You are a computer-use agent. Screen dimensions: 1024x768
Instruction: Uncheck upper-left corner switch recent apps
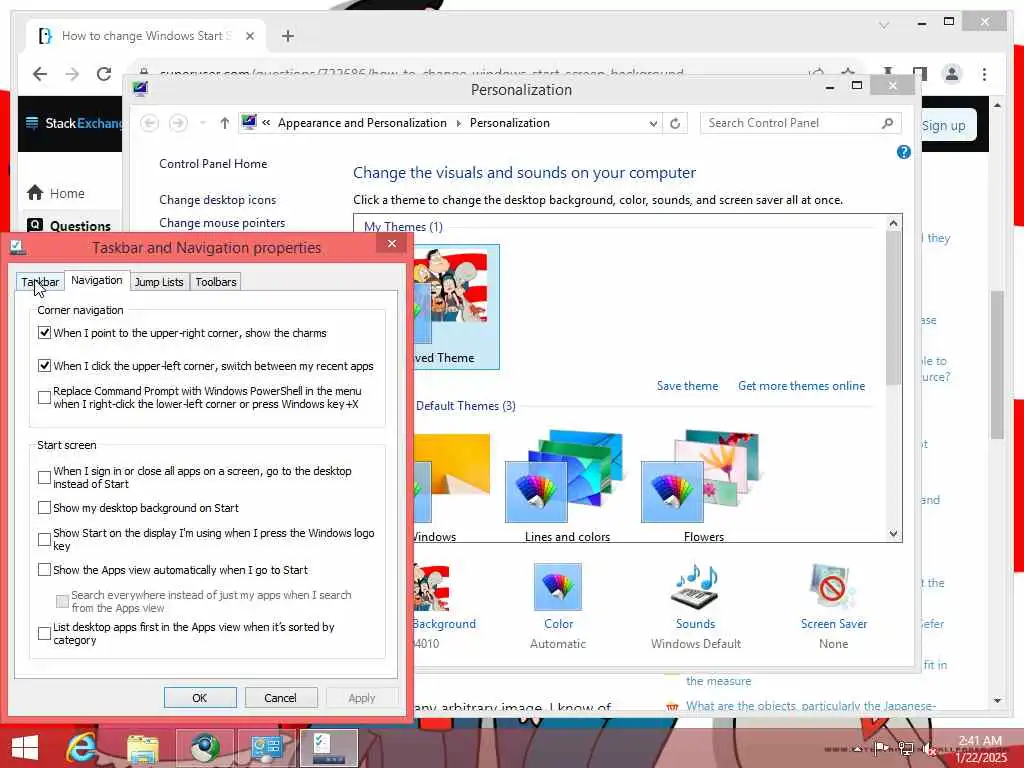pos(44,366)
